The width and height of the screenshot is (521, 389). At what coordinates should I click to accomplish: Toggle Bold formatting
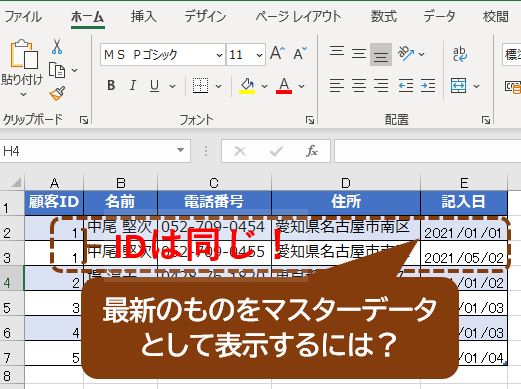point(111,86)
